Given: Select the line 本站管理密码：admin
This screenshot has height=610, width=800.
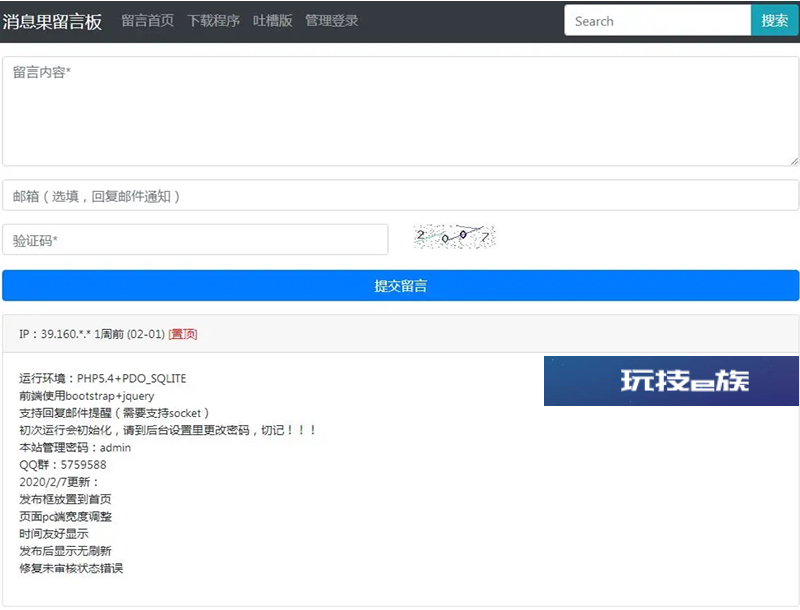Looking at the screenshot, I should [x=75, y=448].
